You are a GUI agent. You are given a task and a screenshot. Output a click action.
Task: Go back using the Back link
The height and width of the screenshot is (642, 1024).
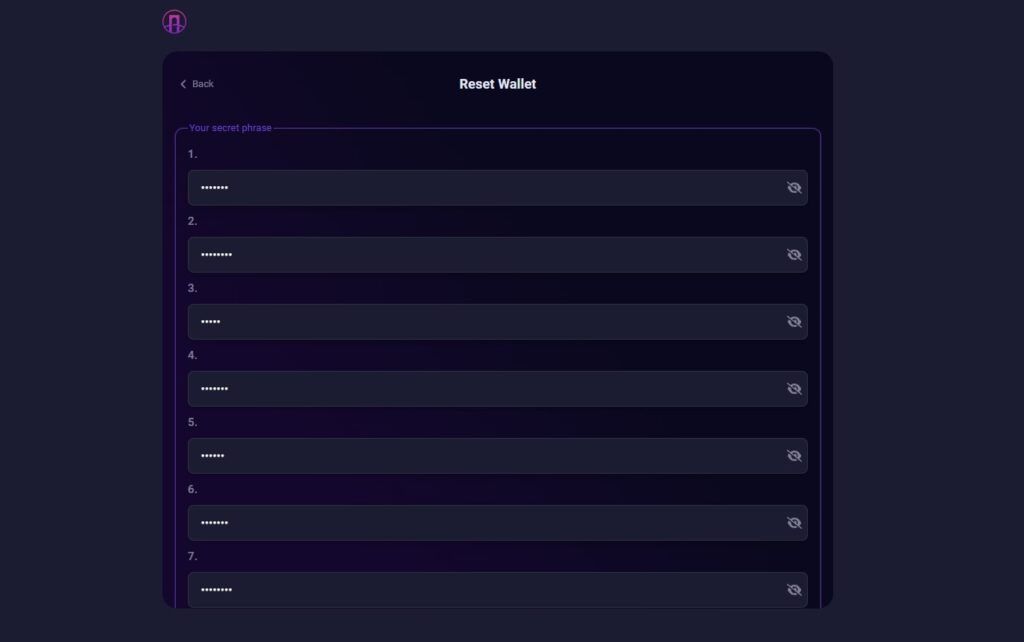197,84
